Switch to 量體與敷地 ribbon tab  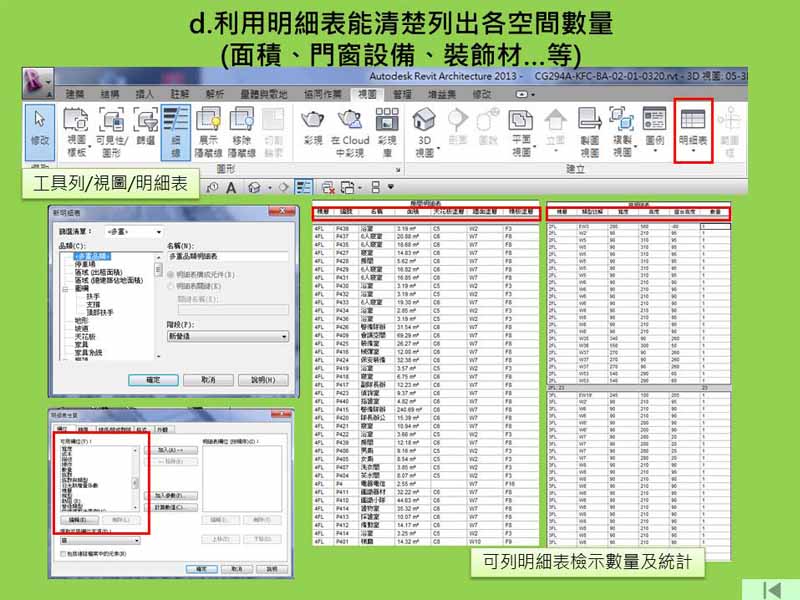264,94
